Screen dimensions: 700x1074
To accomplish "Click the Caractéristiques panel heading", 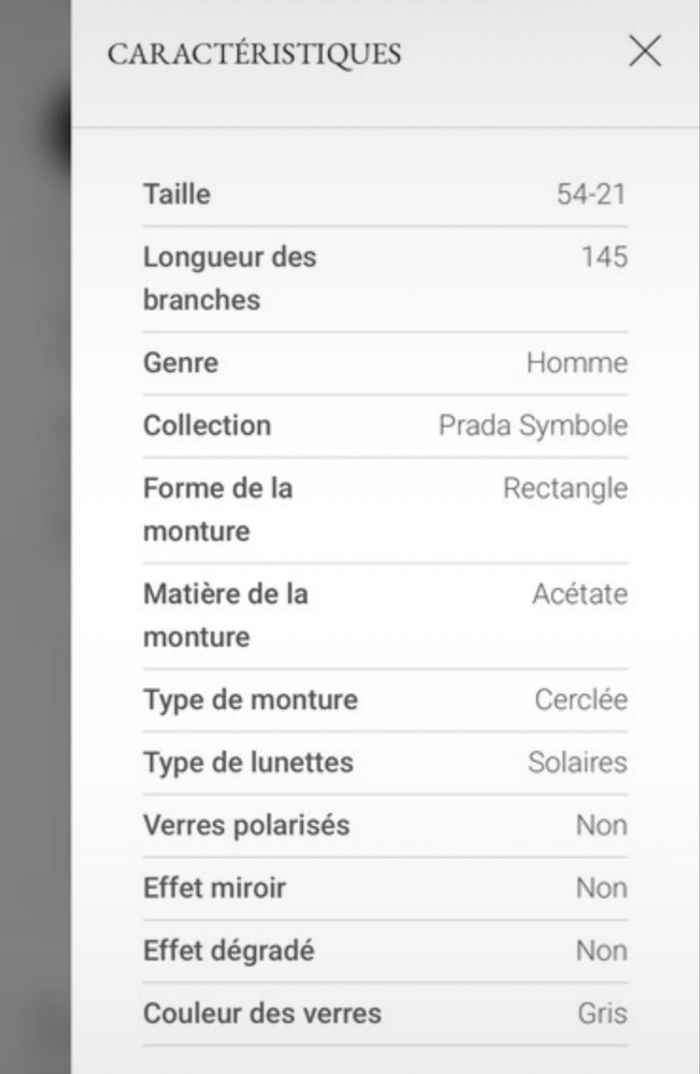I will point(254,53).
